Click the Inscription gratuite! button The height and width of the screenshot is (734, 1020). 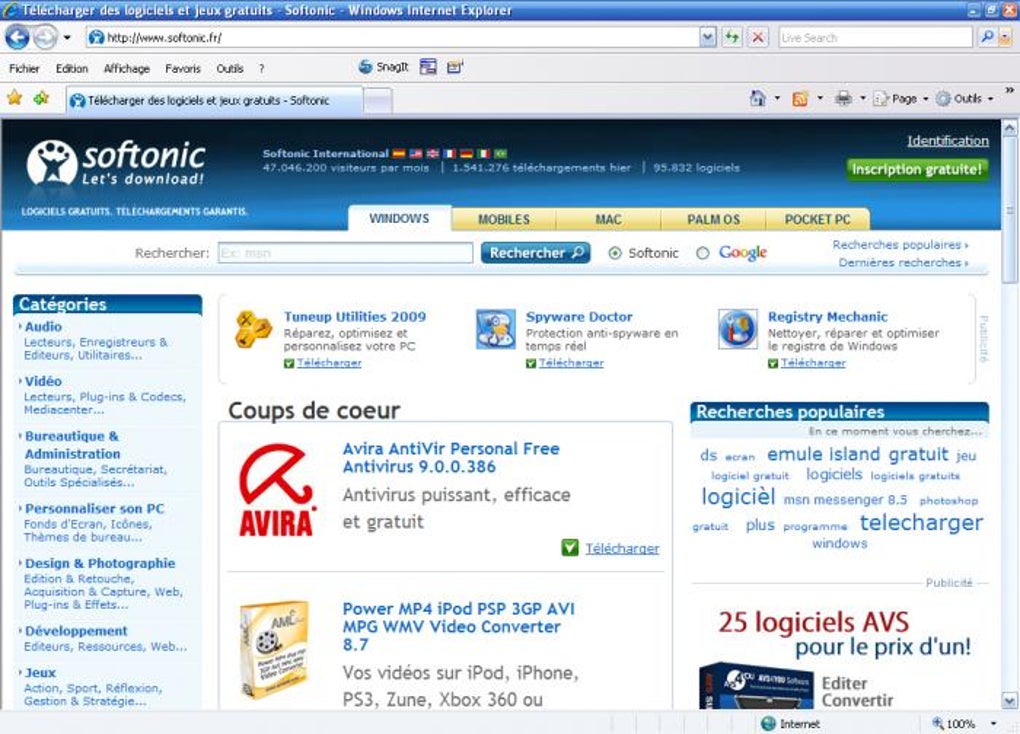click(917, 169)
